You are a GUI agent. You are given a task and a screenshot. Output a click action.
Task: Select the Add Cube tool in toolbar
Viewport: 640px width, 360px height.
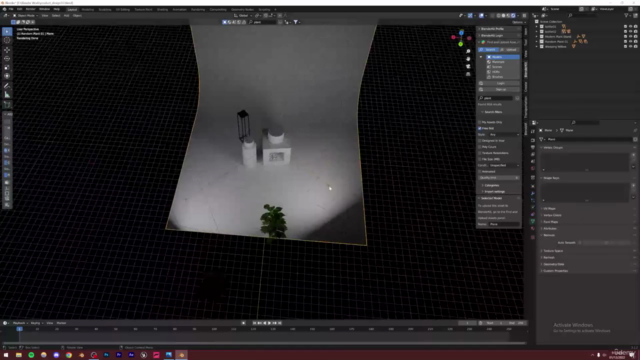click(7, 104)
